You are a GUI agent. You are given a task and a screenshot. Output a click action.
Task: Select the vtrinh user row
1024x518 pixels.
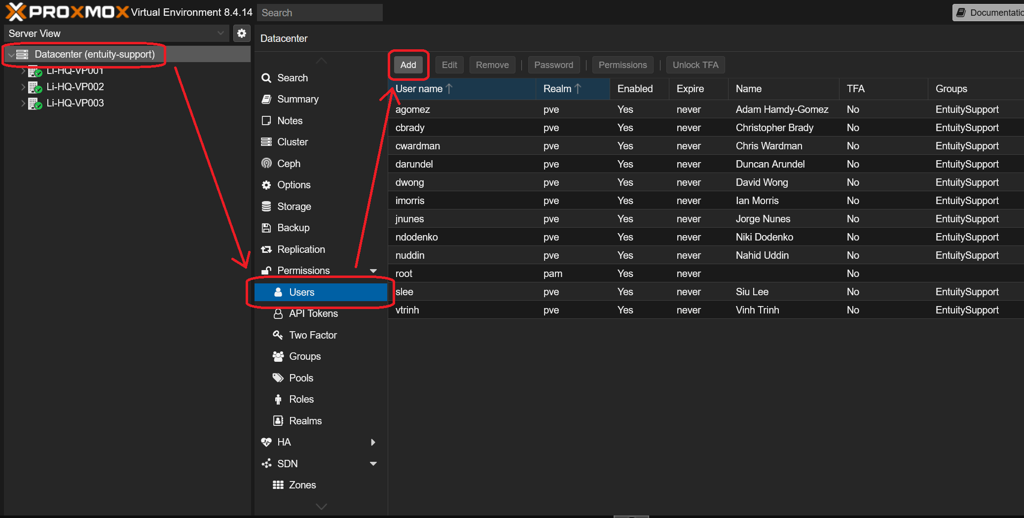[x=706, y=310]
